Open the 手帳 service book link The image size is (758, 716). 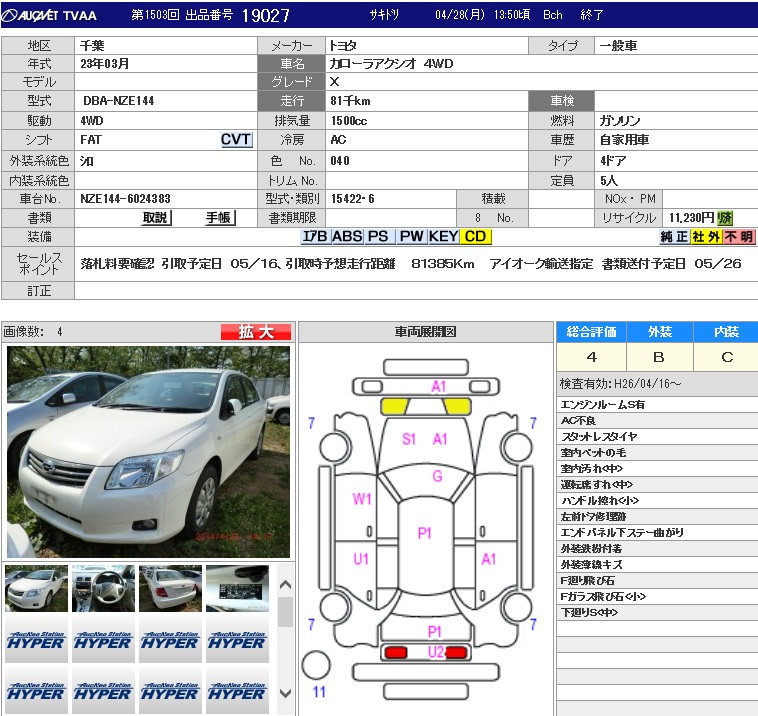click(218, 218)
